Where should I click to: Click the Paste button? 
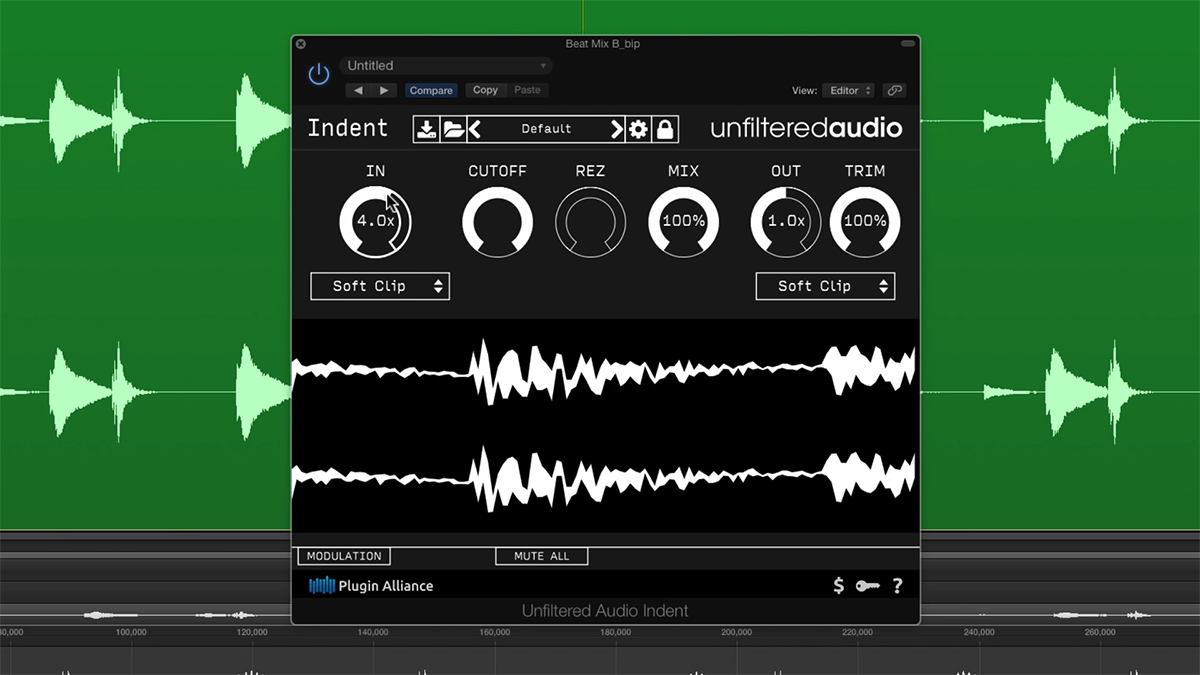click(527, 90)
